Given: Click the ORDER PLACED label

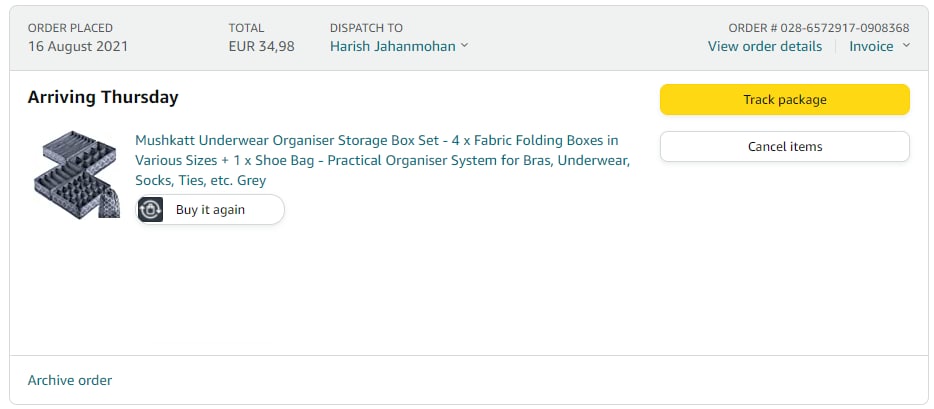Looking at the screenshot, I should point(70,28).
